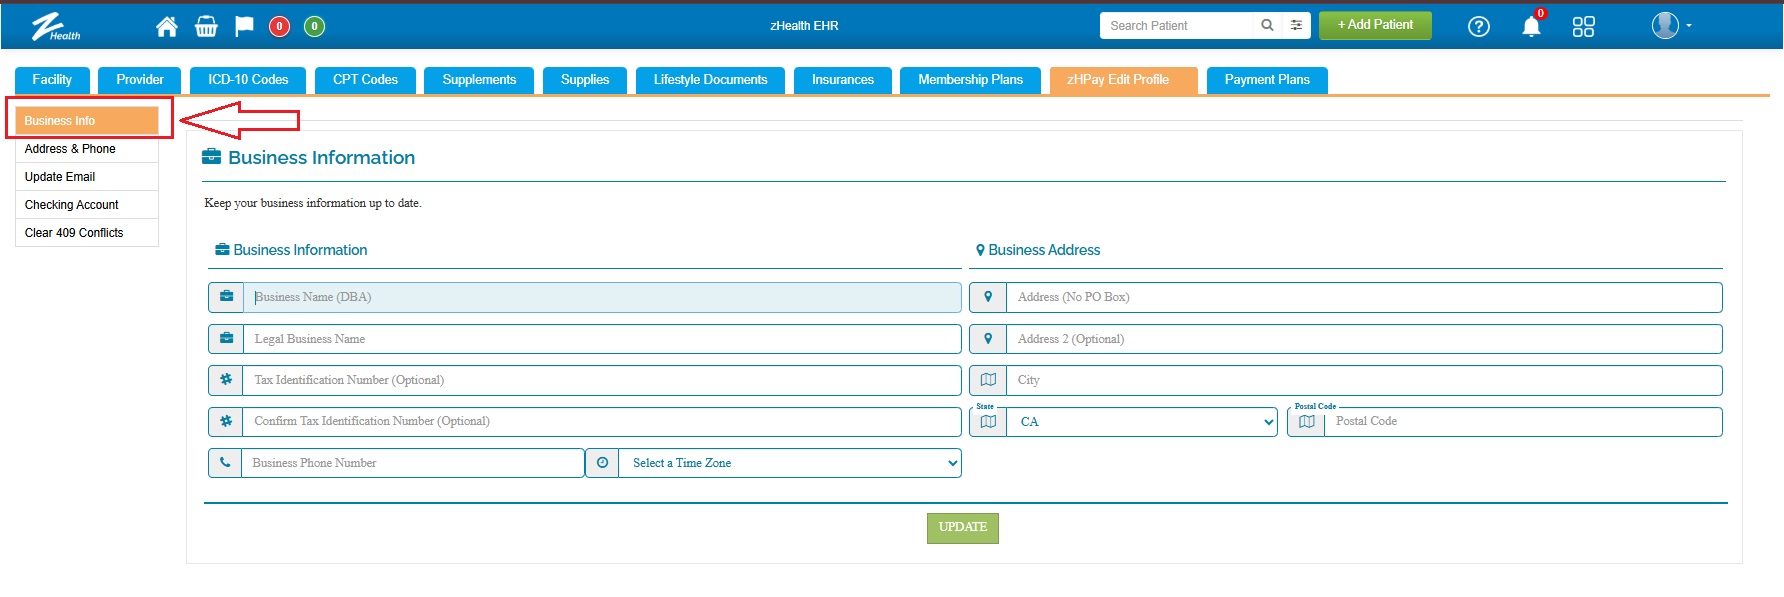The width and height of the screenshot is (1784, 597).
Task: Open advanced search filter icon
Action: pyautogui.click(x=1296, y=26)
